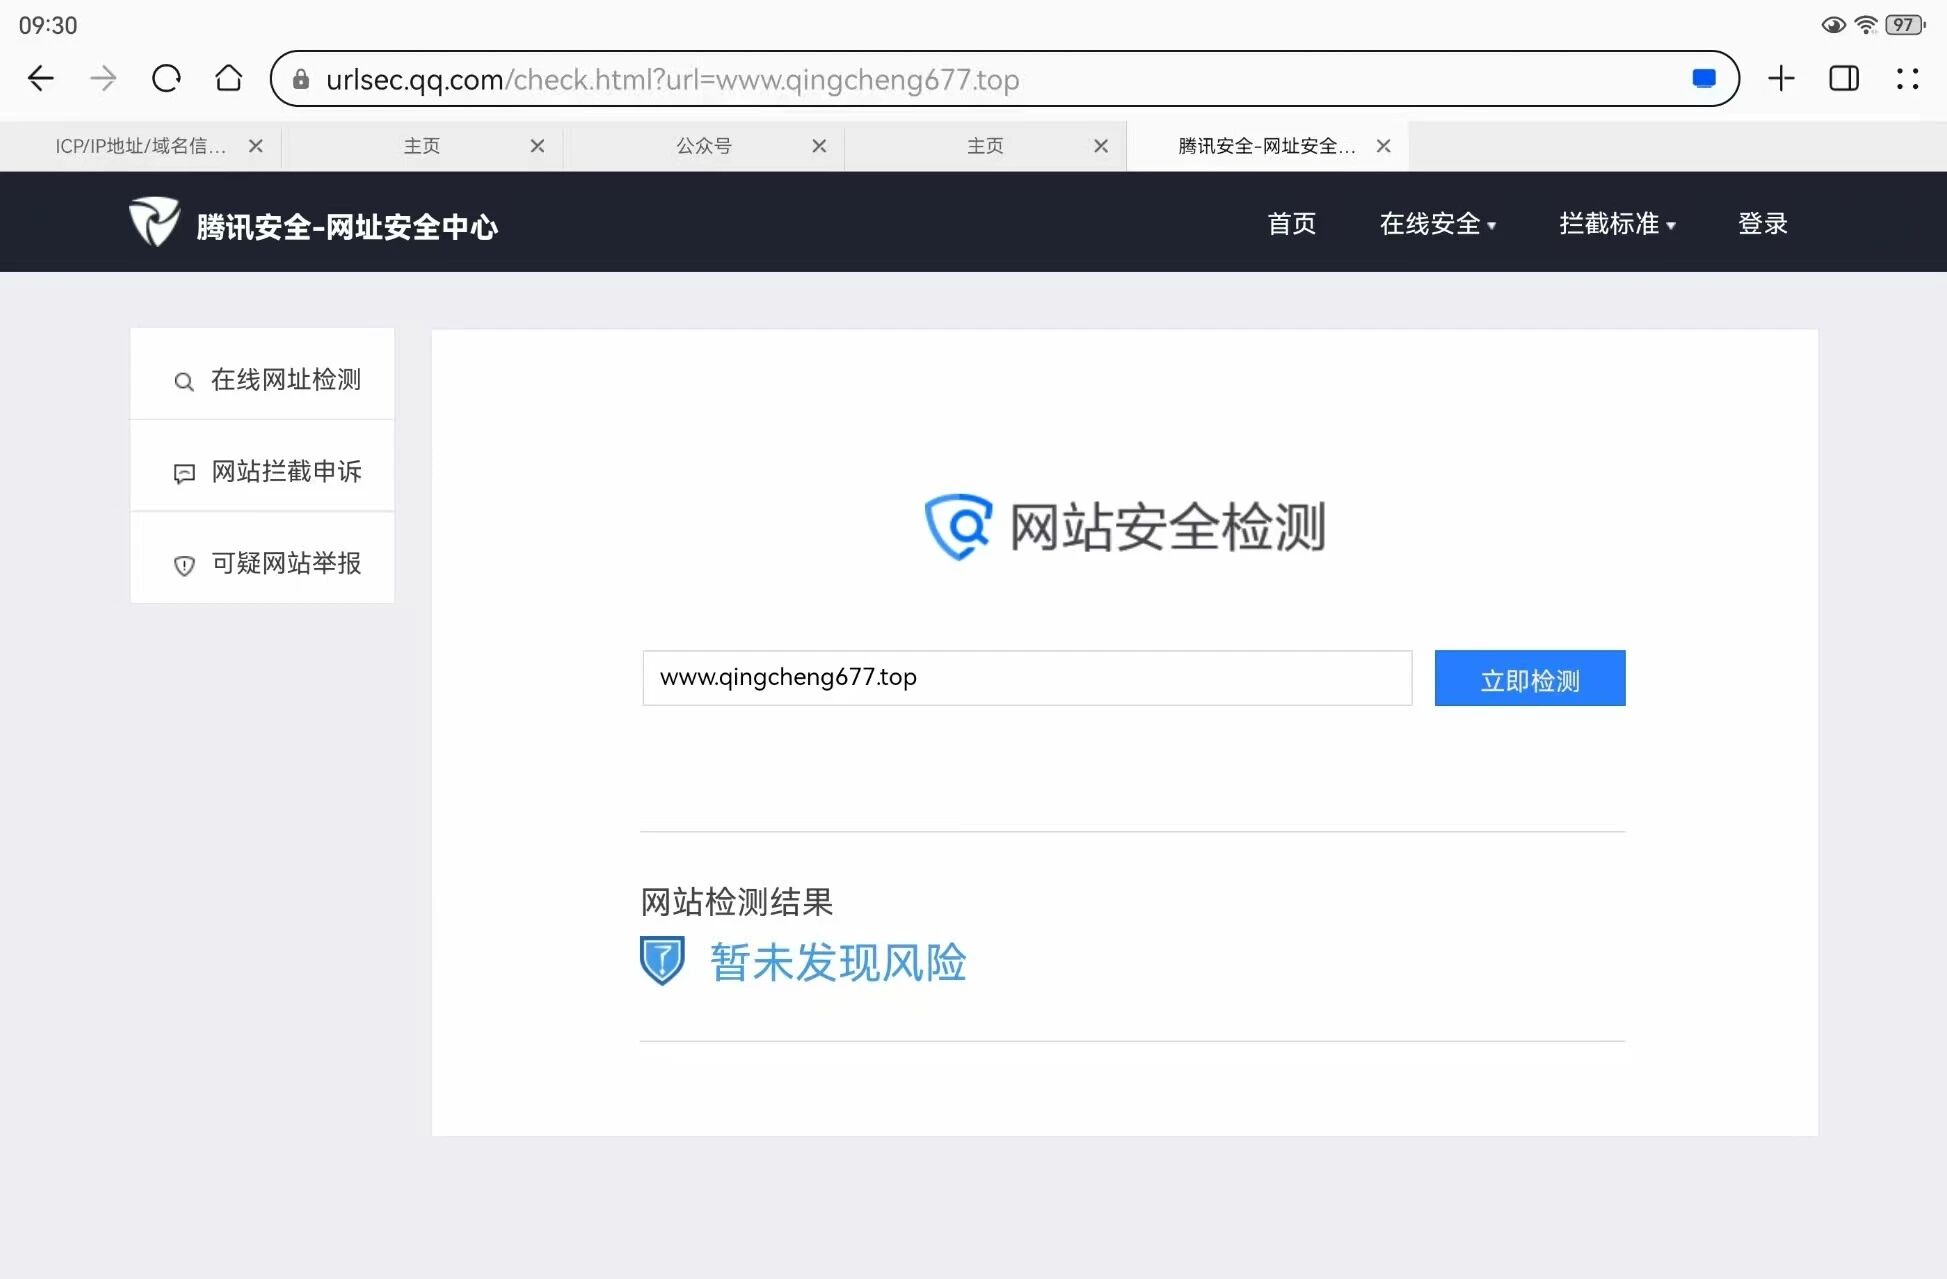1947x1279 pixels.
Task: Open a new tab with plus icon
Action: 1781,79
